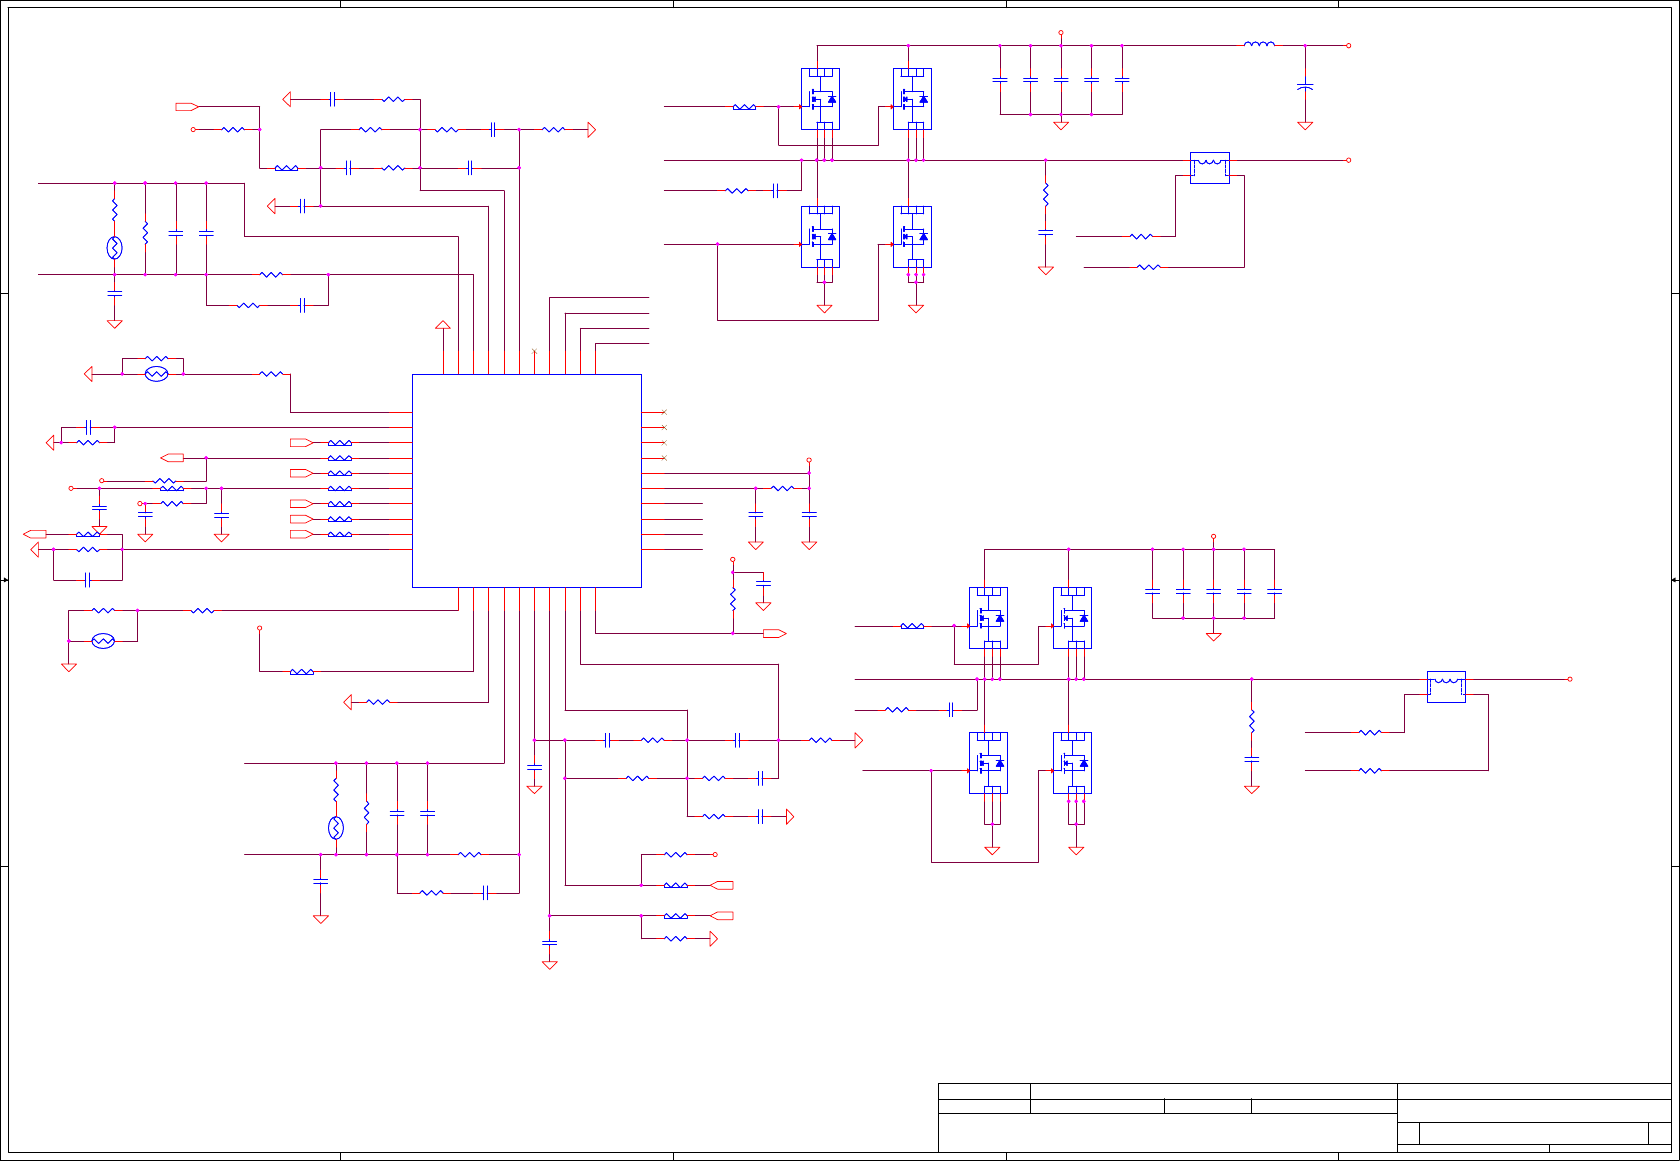This screenshot has height=1161, width=1680.
Task: Select the bottom-right MOSFET in the lower bridge
Action: pyautogui.click(x=1072, y=763)
